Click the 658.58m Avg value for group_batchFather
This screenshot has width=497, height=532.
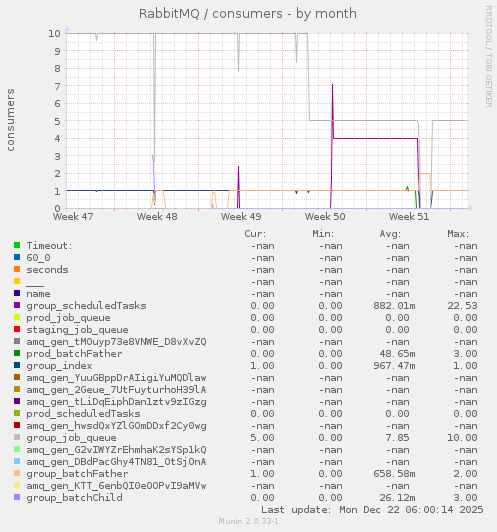(x=395, y=474)
